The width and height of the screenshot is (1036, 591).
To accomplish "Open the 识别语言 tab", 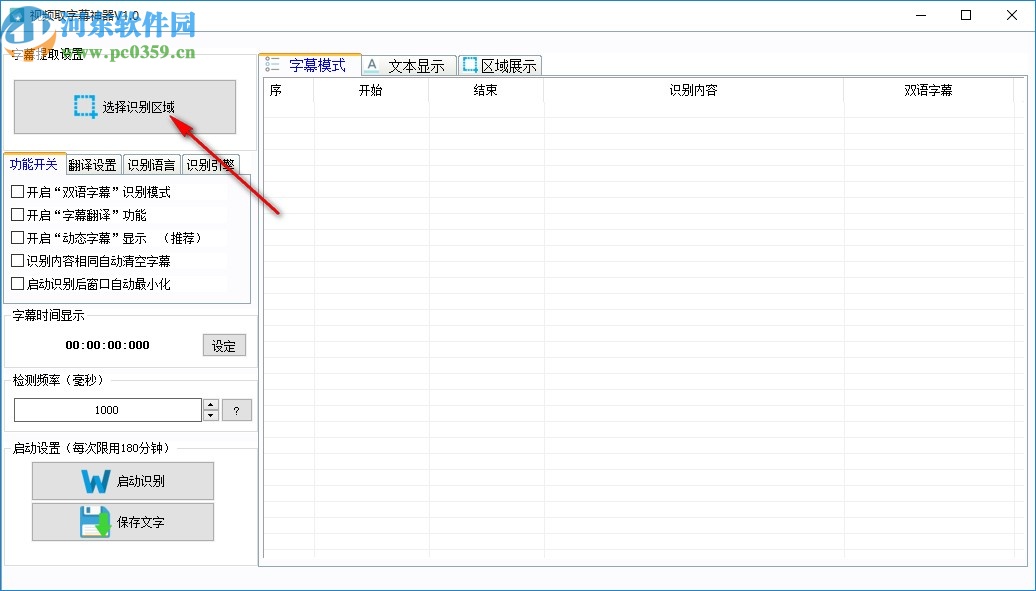I will tap(151, 165).
